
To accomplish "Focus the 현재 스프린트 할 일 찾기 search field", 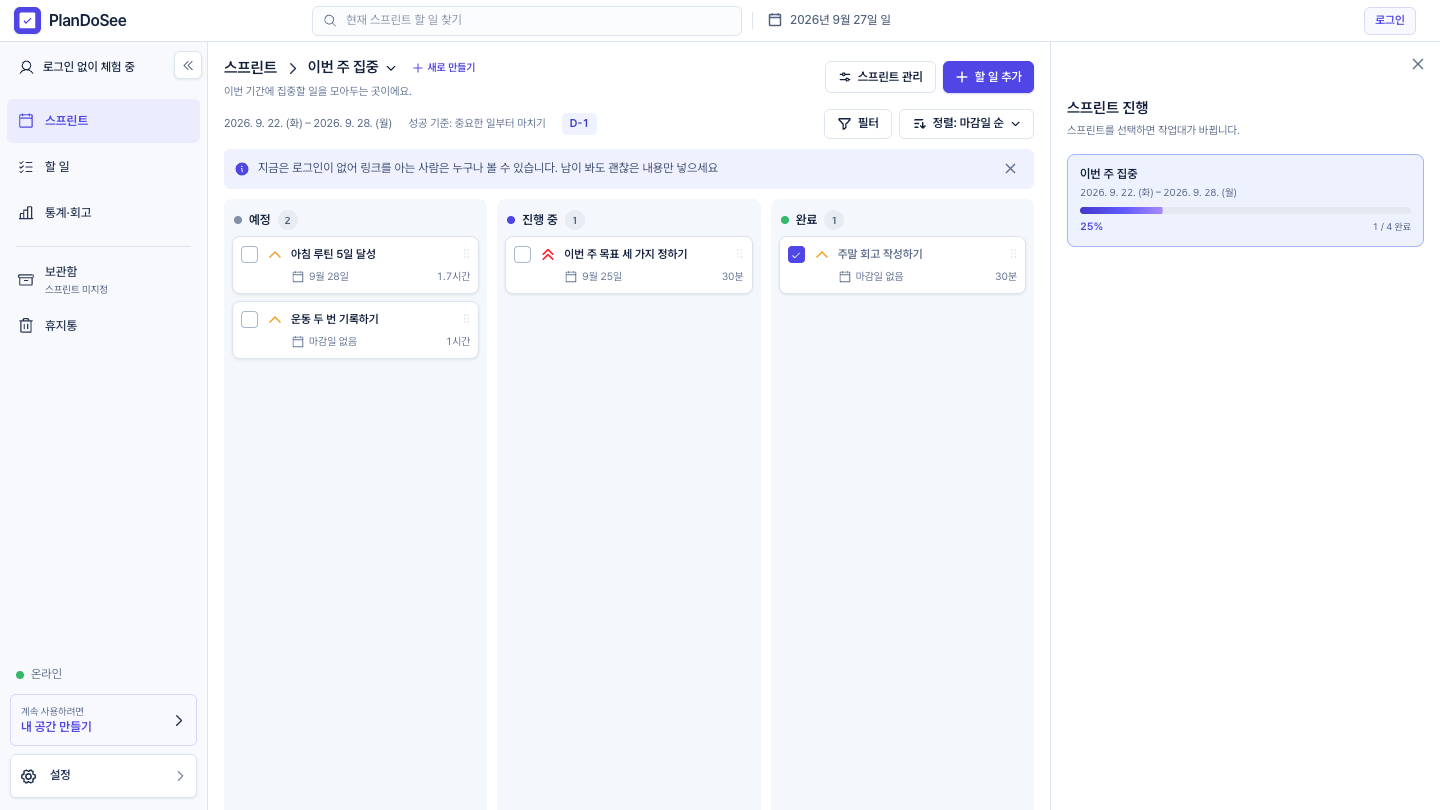I will pyautogui.click(x=527, y=20).
